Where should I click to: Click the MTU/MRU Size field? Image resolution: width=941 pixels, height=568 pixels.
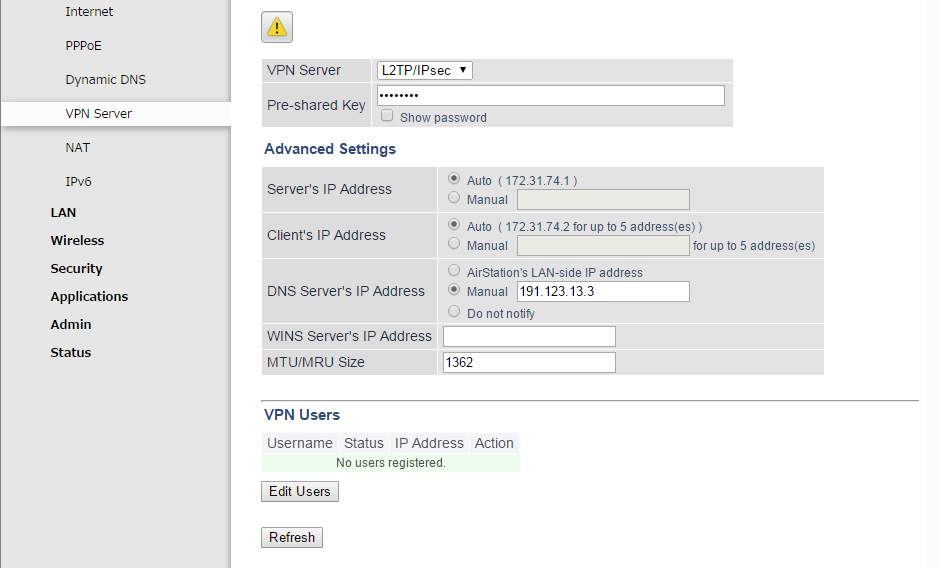point(529,363)
